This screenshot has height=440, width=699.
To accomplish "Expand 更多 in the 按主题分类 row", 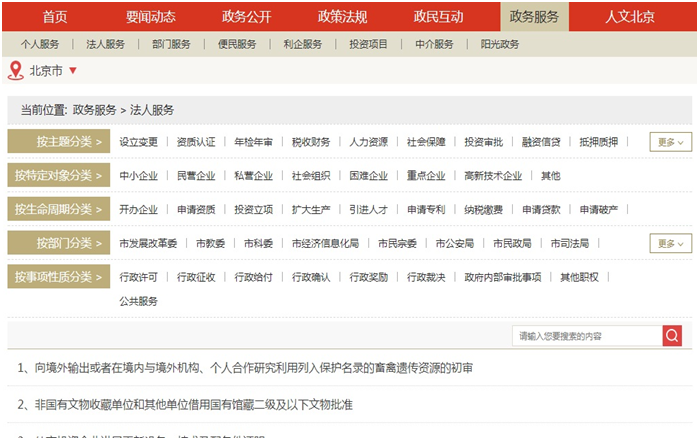I will [670, 142].
